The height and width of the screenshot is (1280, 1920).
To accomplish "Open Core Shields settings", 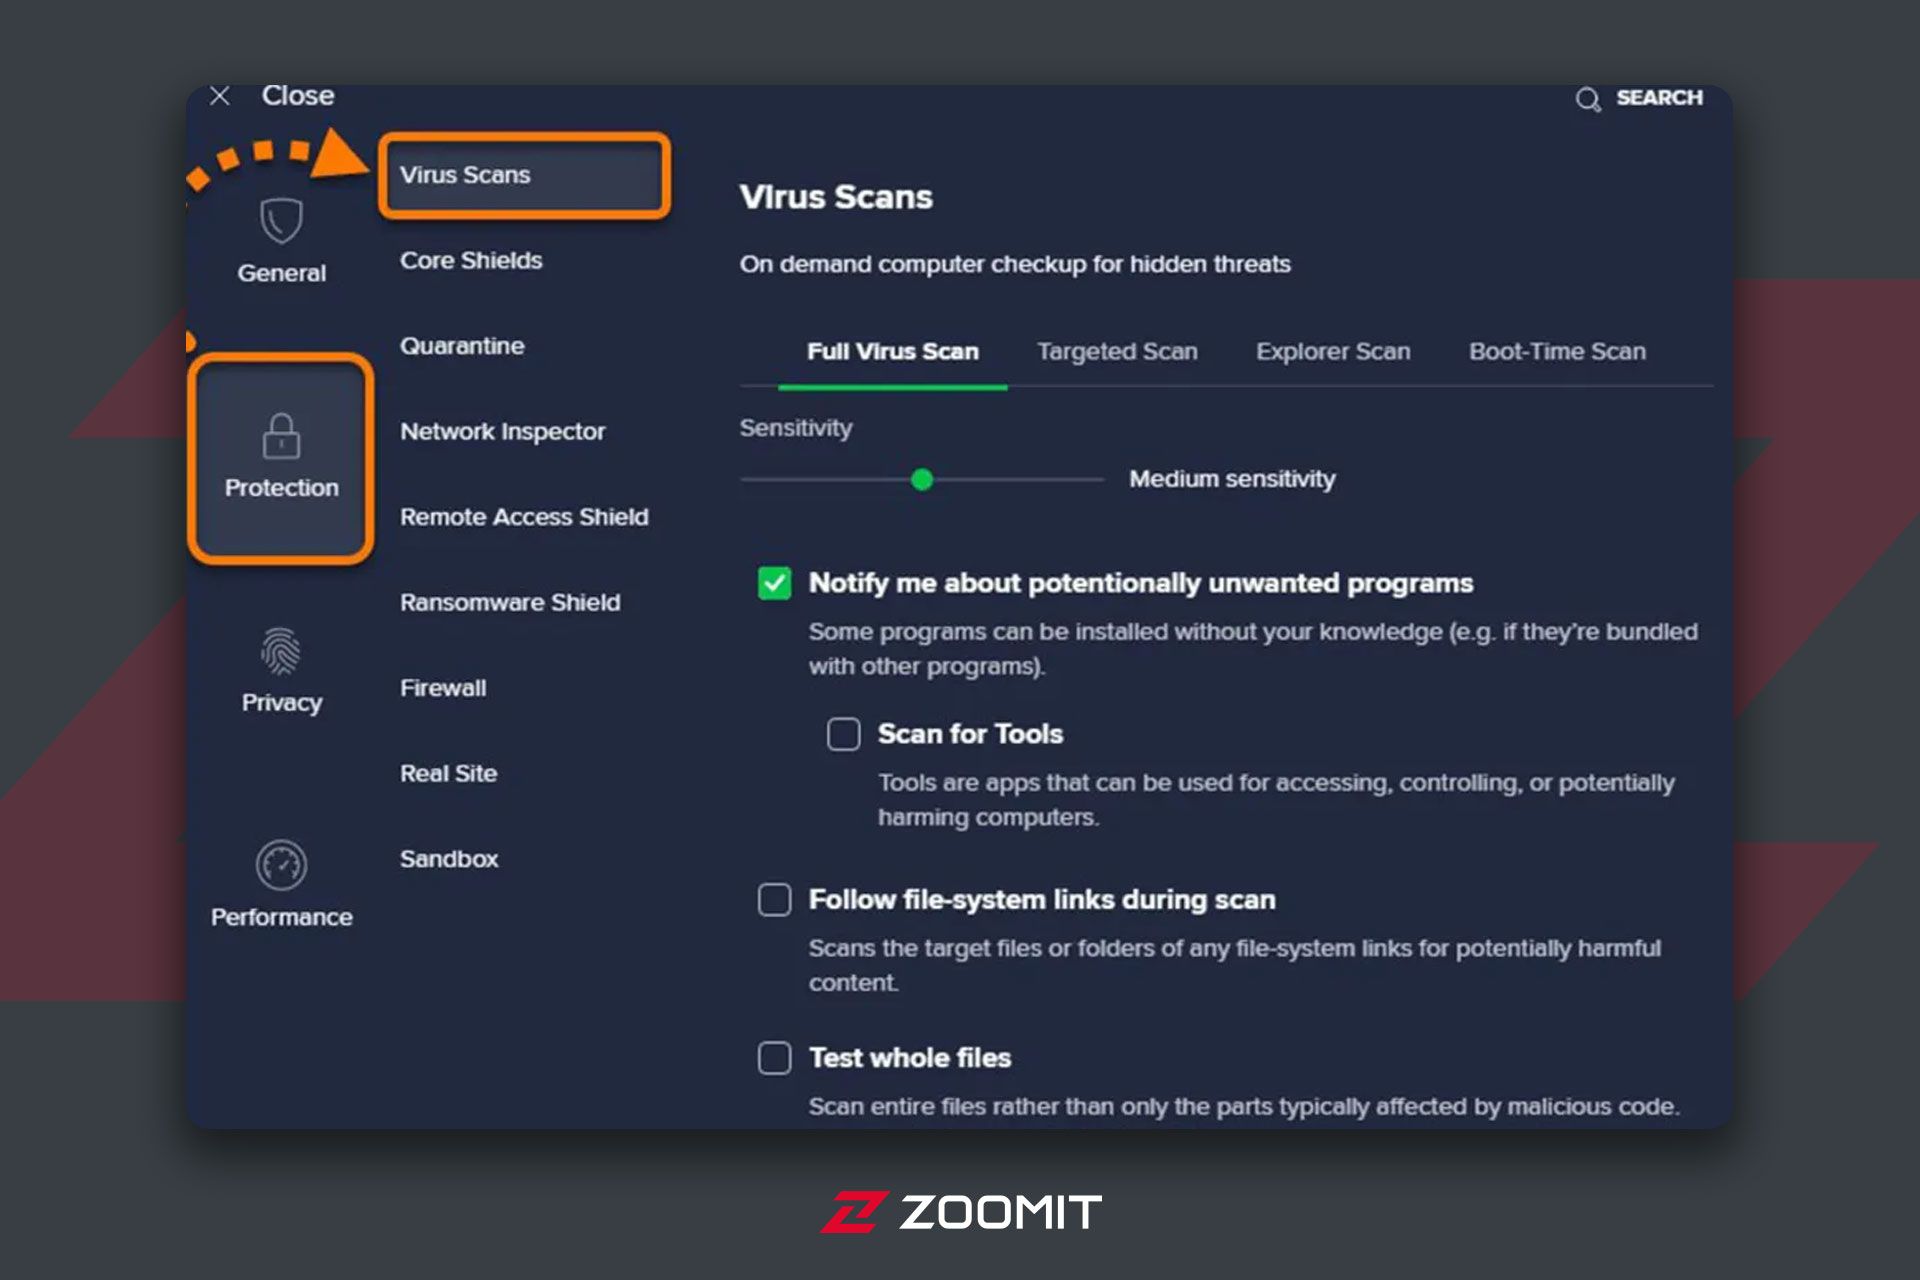I will 471,261.
